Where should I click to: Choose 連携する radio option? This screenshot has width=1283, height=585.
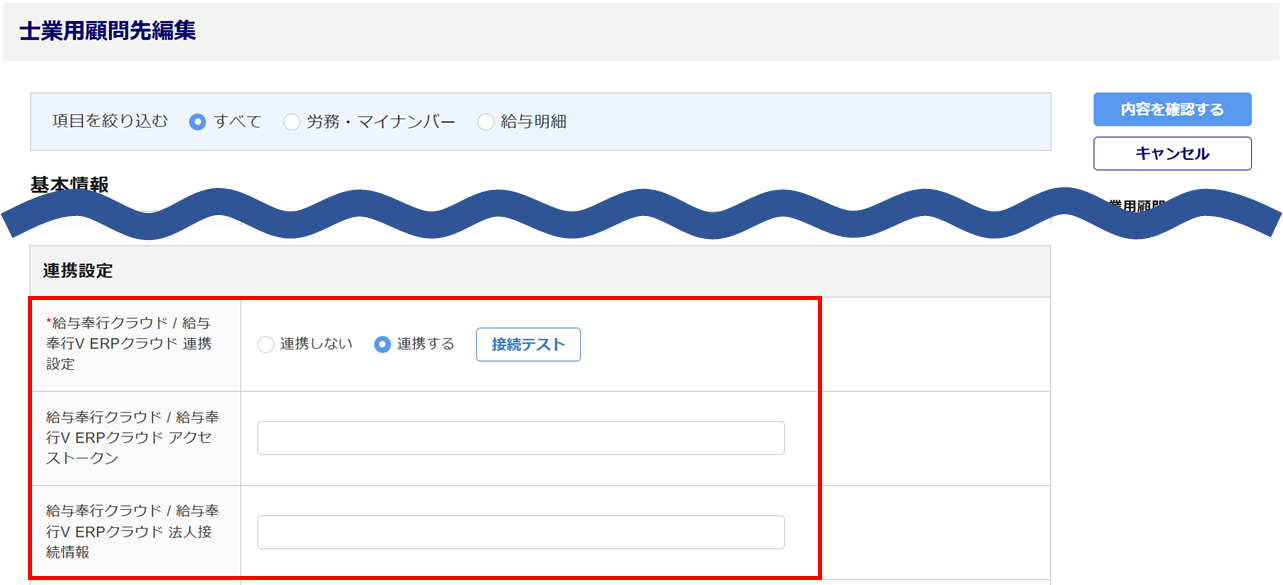[x=382, y=344]
